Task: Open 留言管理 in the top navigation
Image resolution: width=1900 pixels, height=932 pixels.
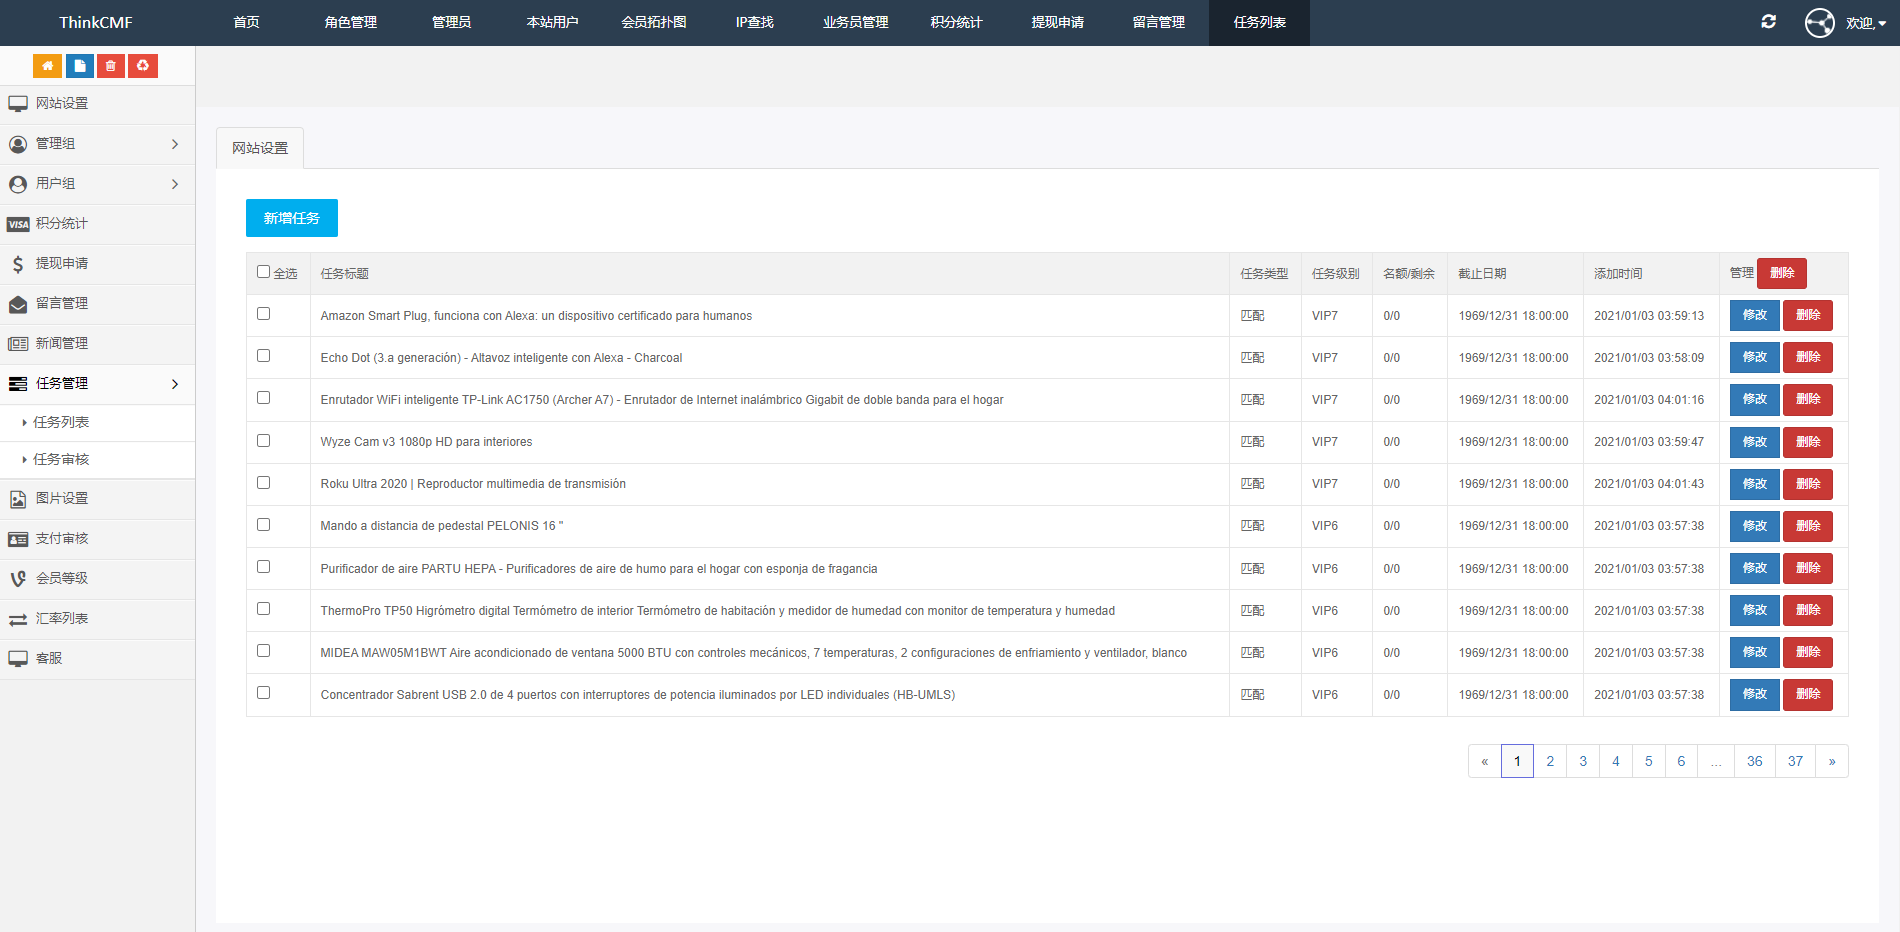Action: coord(1158,22)
